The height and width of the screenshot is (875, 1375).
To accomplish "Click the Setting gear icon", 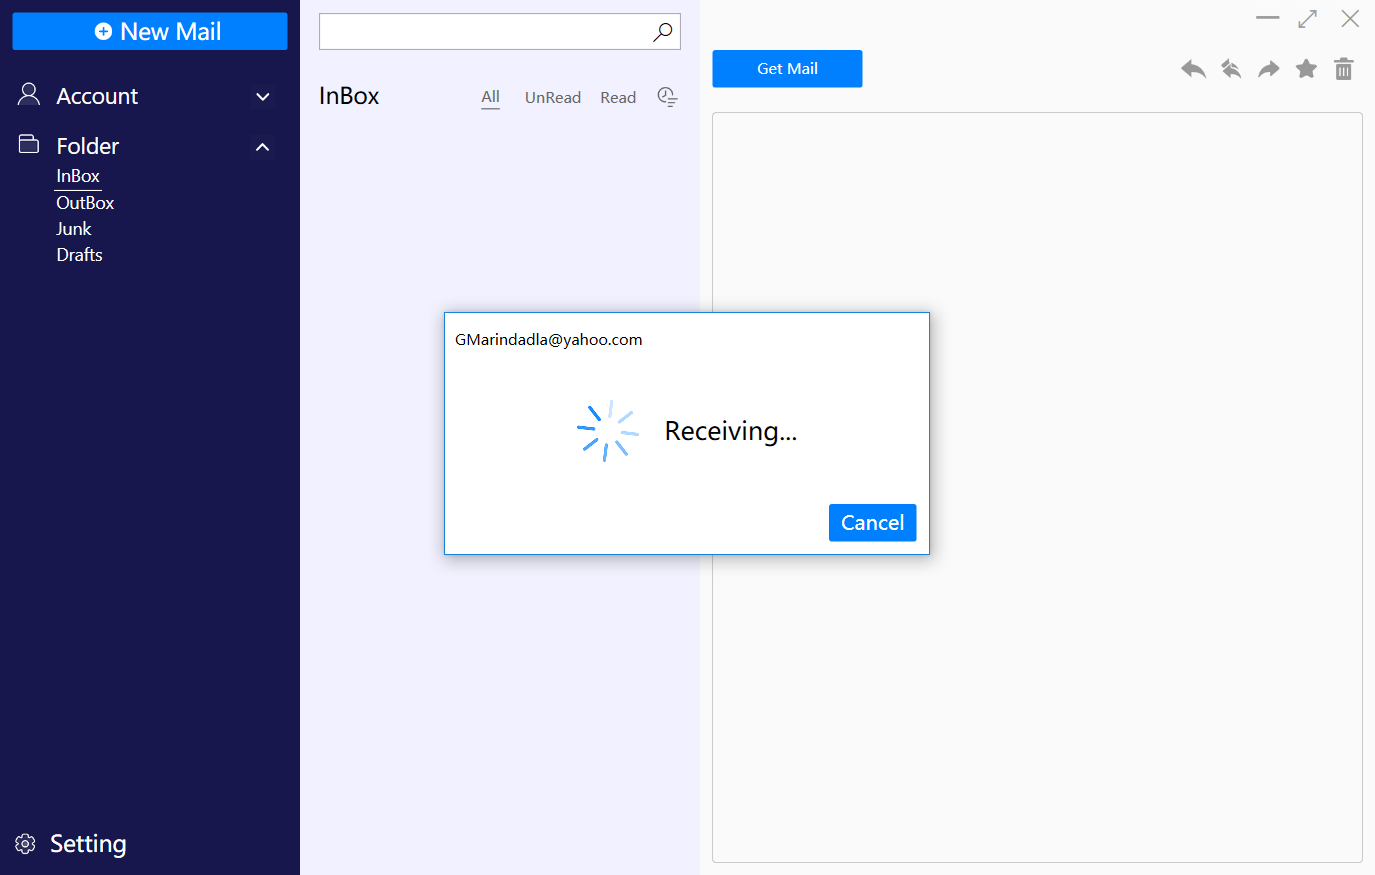I will coord(26,844).
